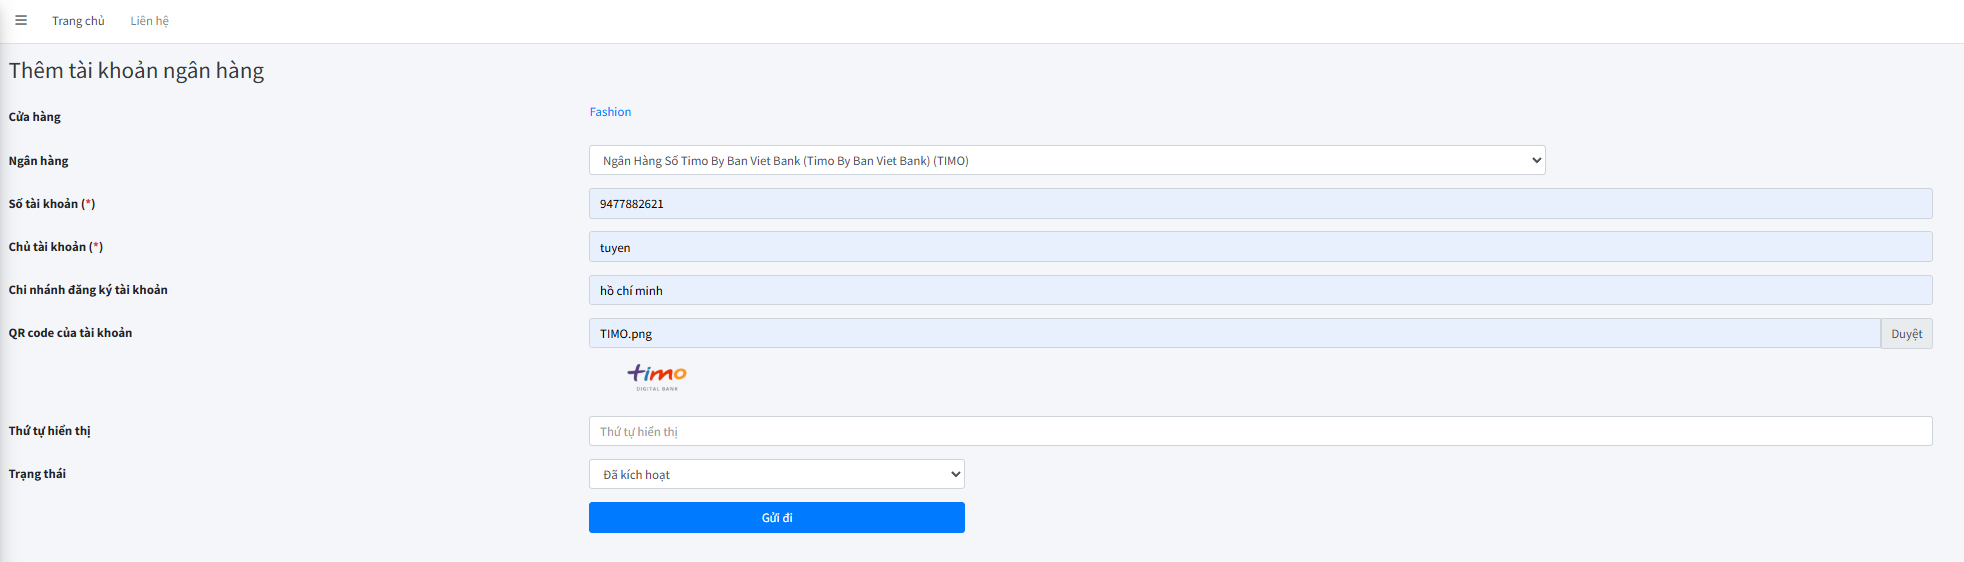Viewport: 1964px width, 562px height.
Task: Click the Timo logo image preview
Action: [657, 376]
